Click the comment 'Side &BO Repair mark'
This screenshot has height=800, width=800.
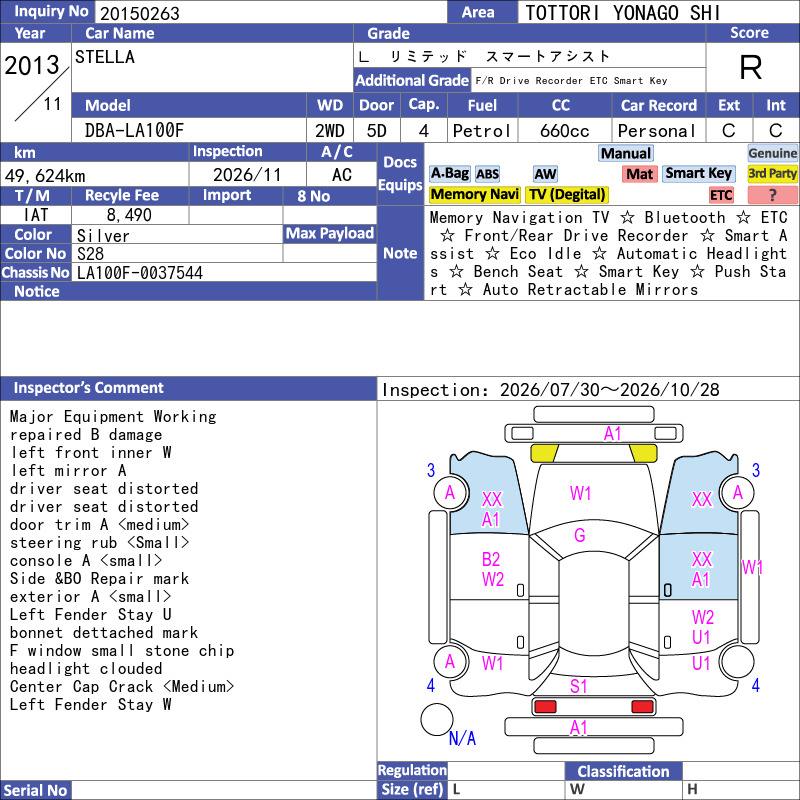tap(99, 579)
